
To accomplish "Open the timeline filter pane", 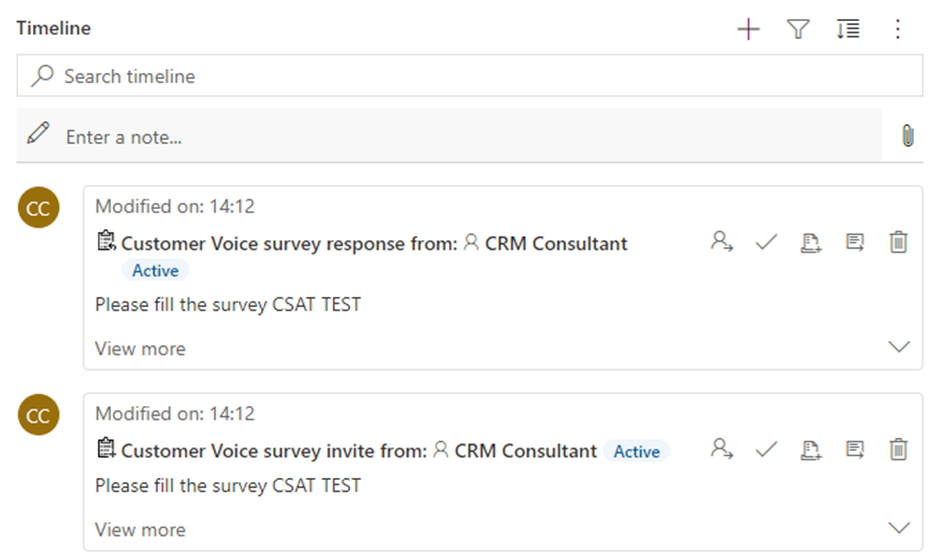I will pyautogui.click(x=798, y=29).
